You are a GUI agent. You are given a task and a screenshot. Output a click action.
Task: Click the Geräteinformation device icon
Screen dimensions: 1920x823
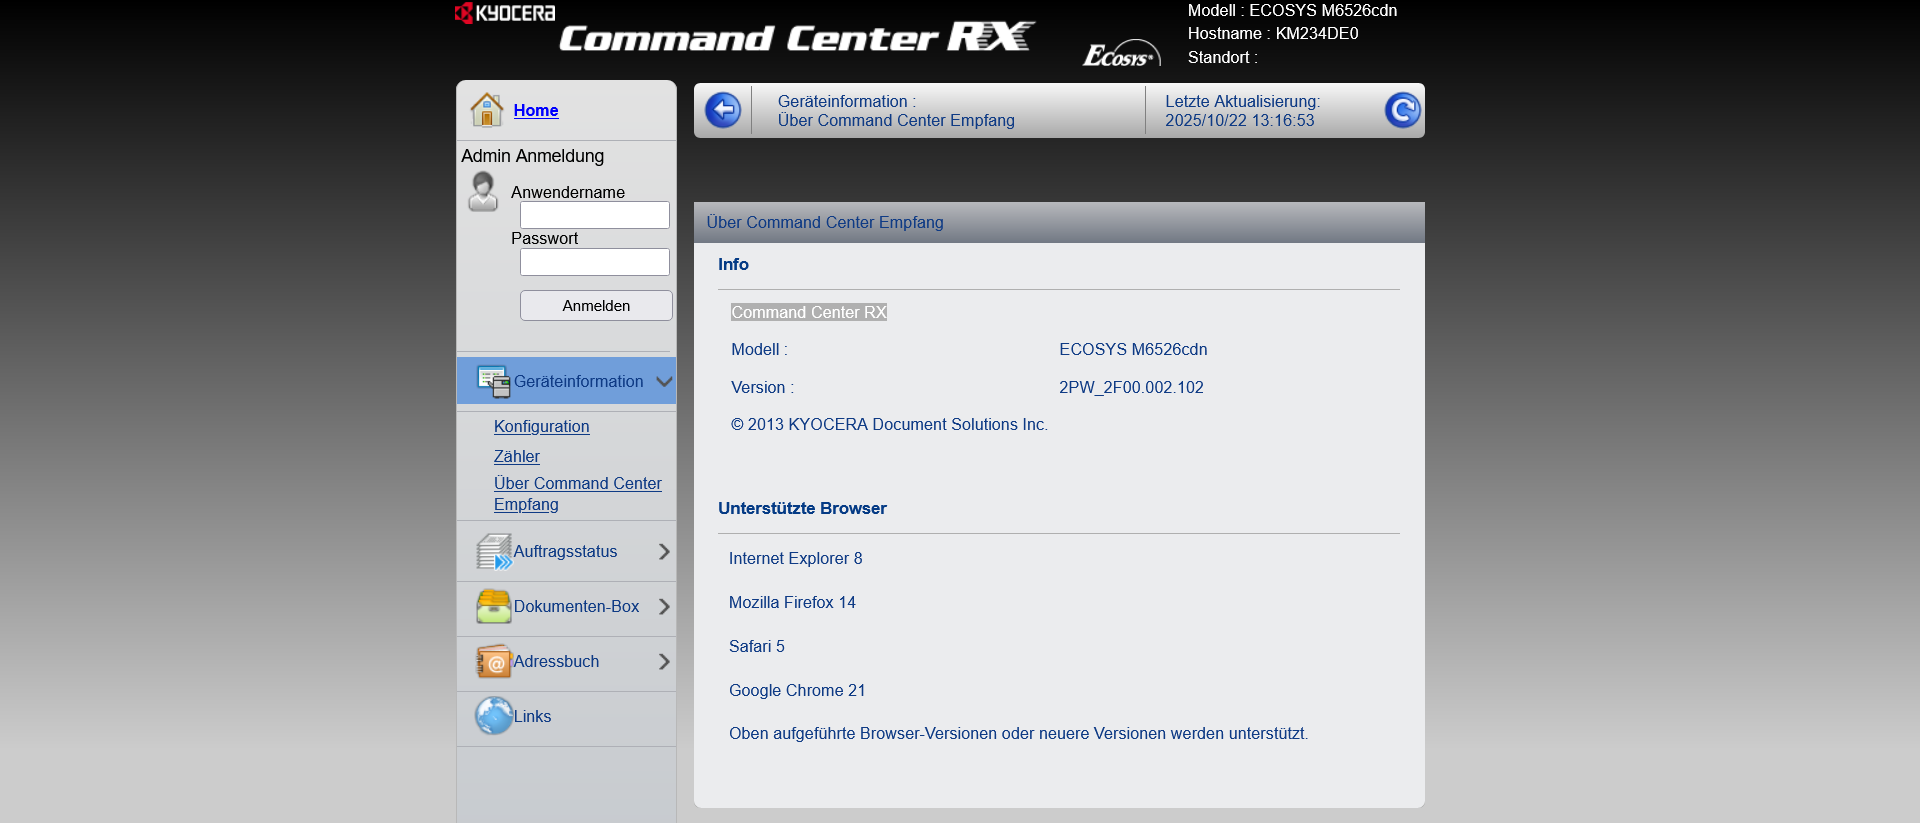[494, 381]
